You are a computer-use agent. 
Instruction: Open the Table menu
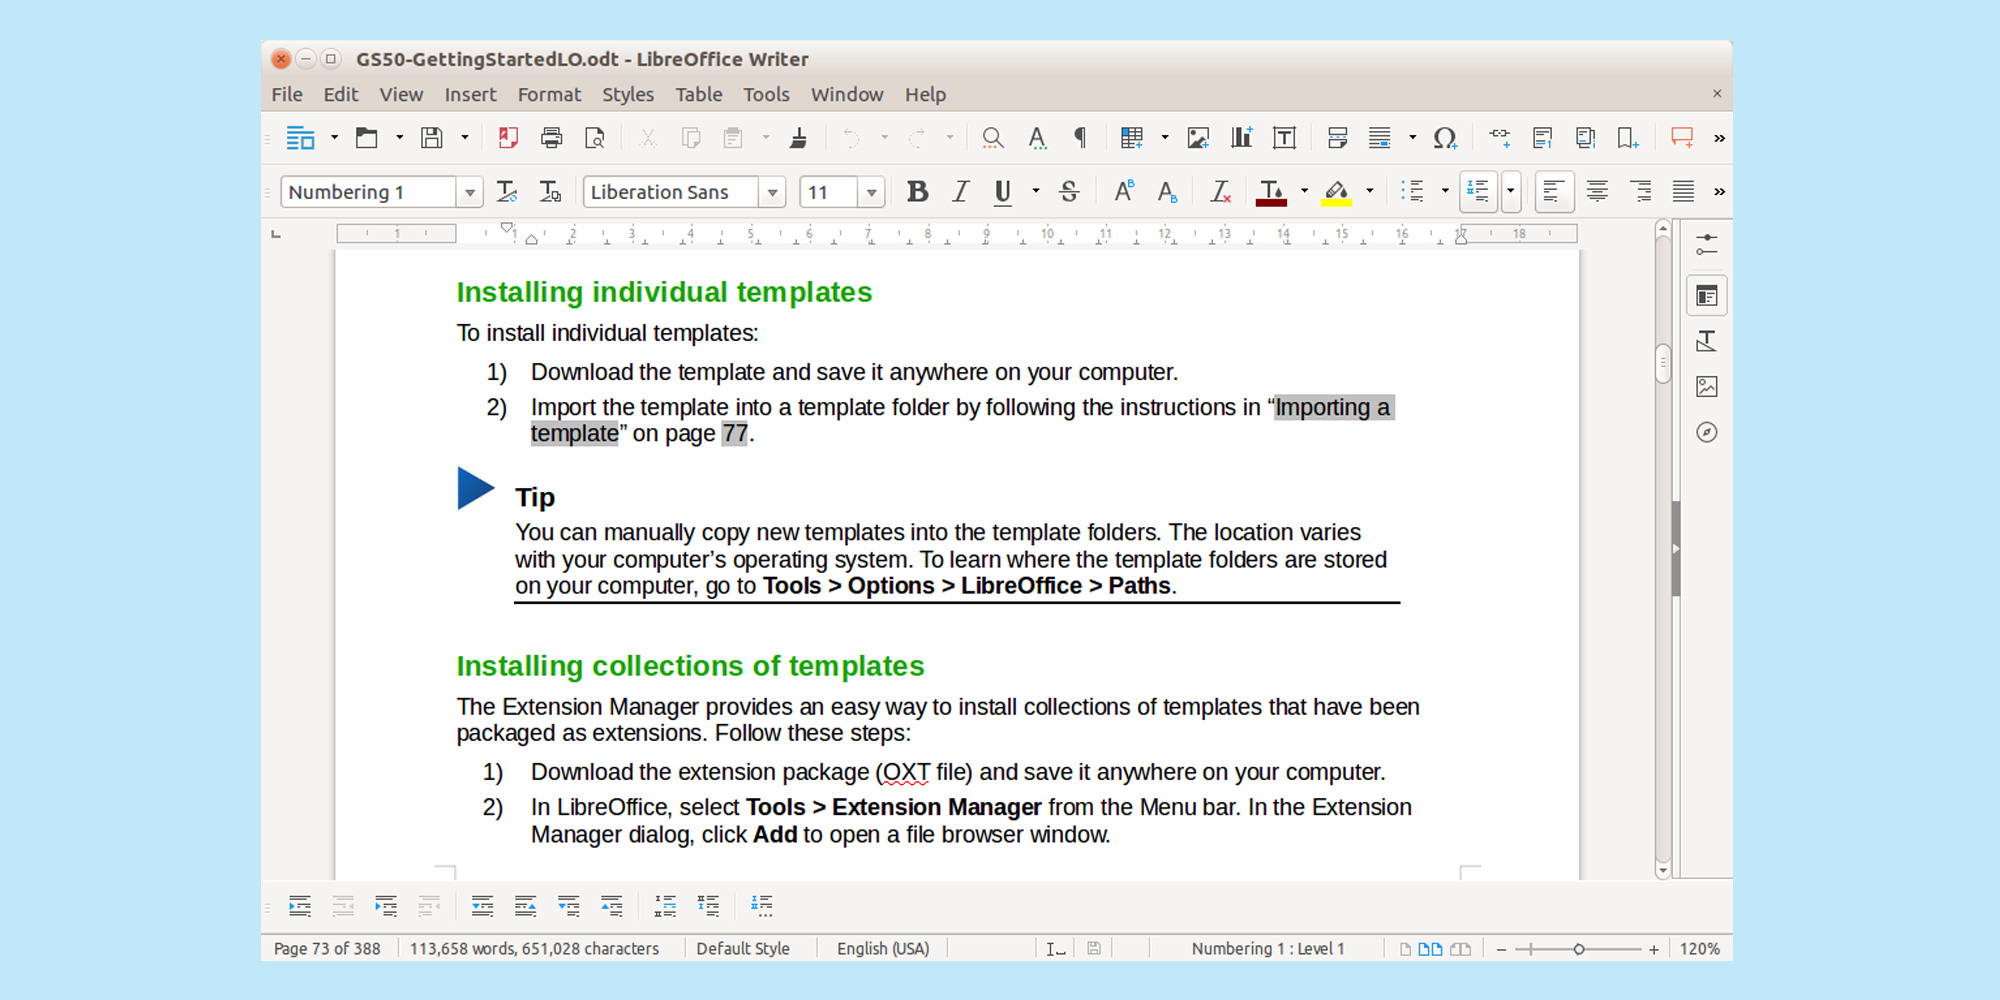(x=698, y=94)
